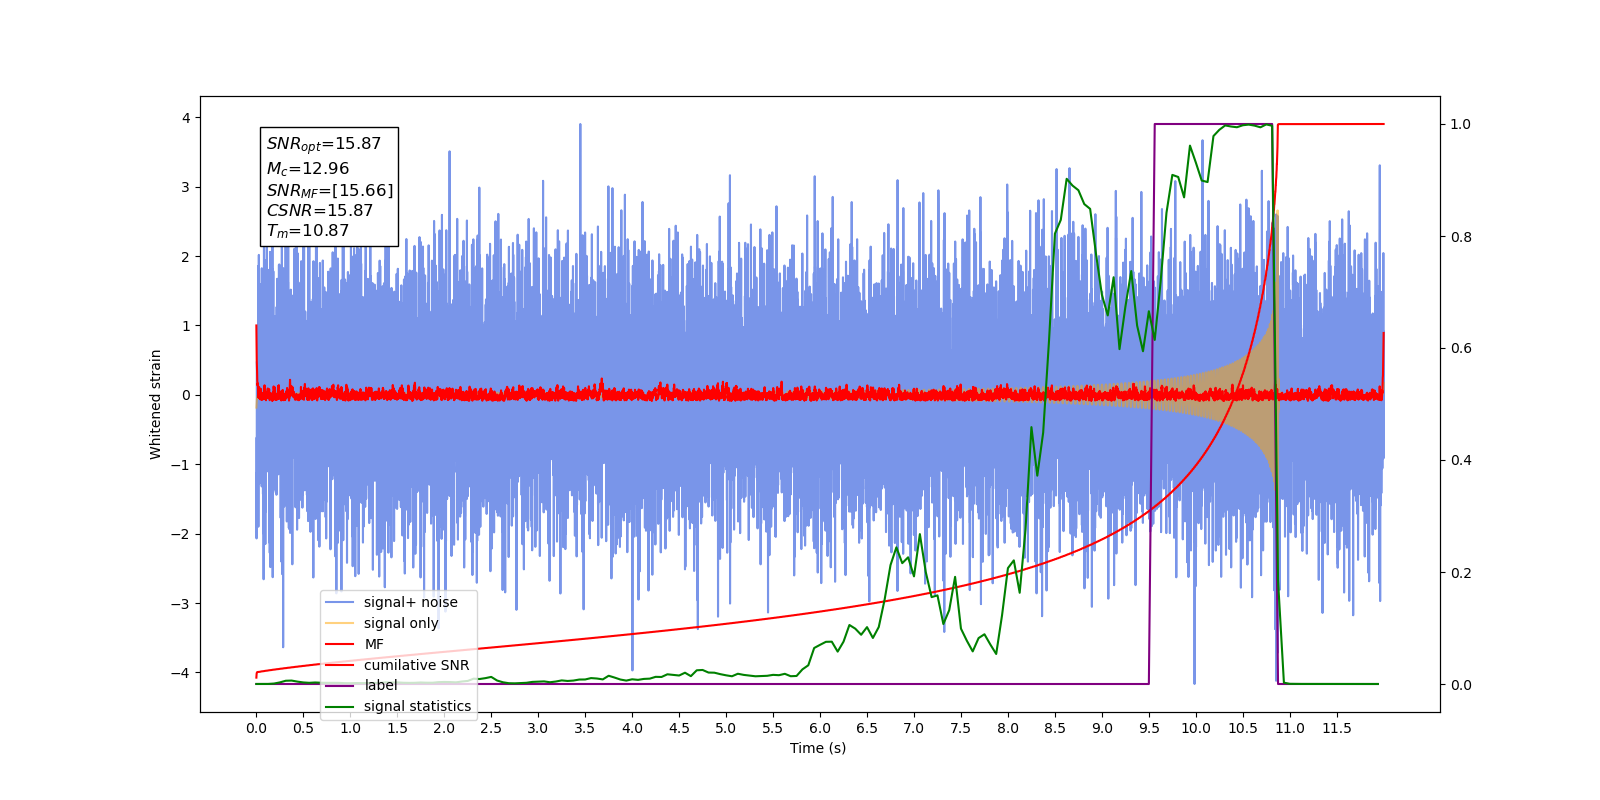Click the −3 tick on strain axis

180,603
